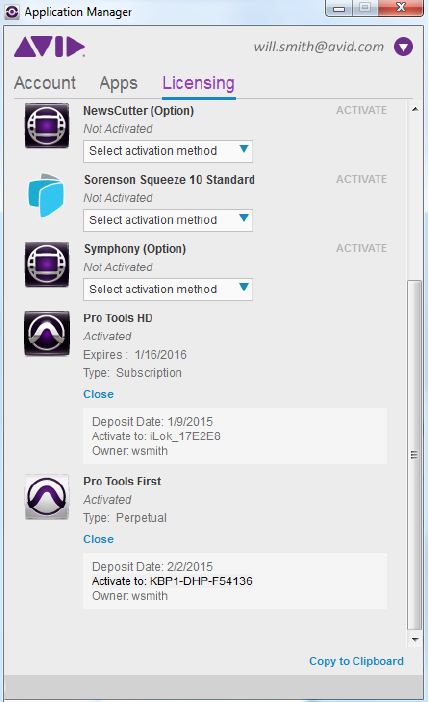The height and width of the screenshot is (702, 429).
Task: Activate the NewsCutter (Option) license
Action: (361, 110)
